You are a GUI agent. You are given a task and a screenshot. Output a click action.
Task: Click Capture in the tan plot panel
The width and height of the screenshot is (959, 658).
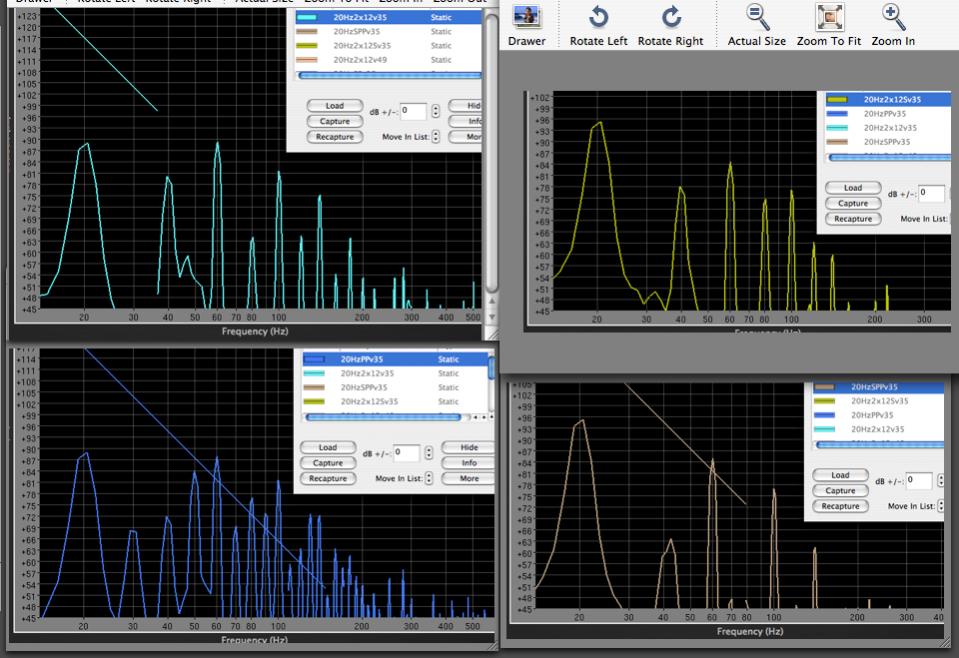pos(840,490)
